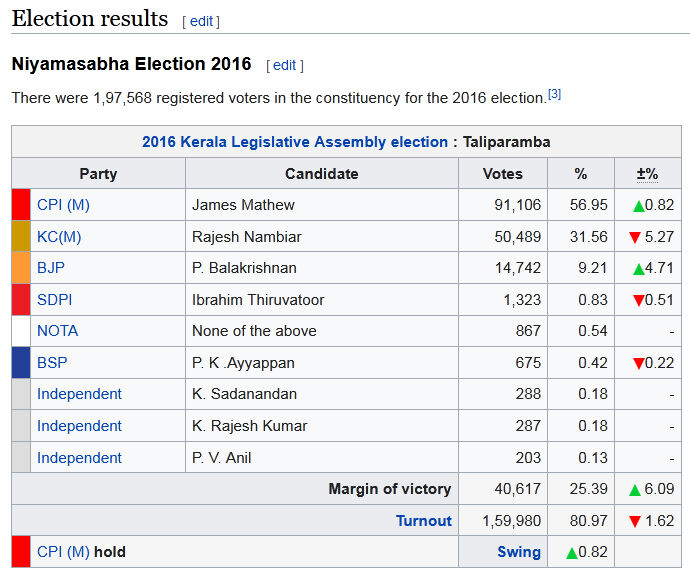Click the green arrow next to Swing

coord(571,553)
